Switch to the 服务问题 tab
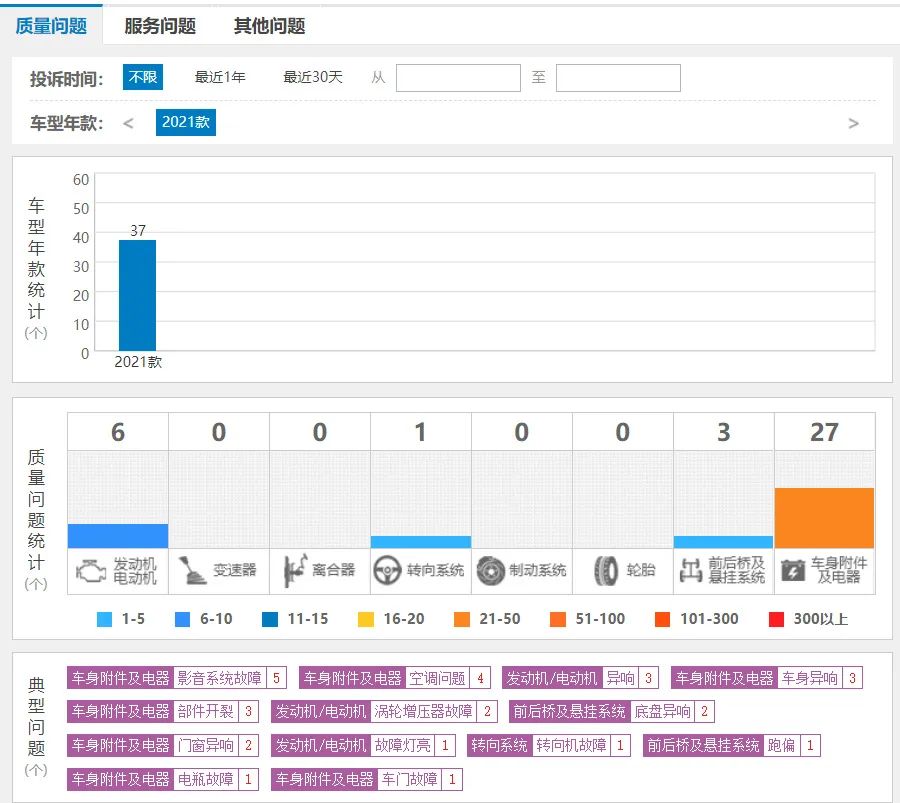This screenshot has width=900, height=803. (160, 26)
